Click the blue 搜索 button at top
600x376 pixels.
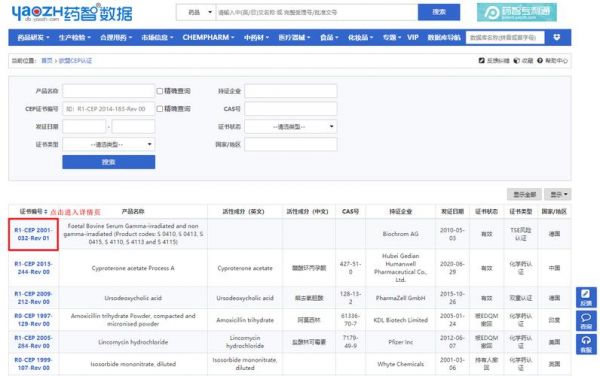[439, 12]
